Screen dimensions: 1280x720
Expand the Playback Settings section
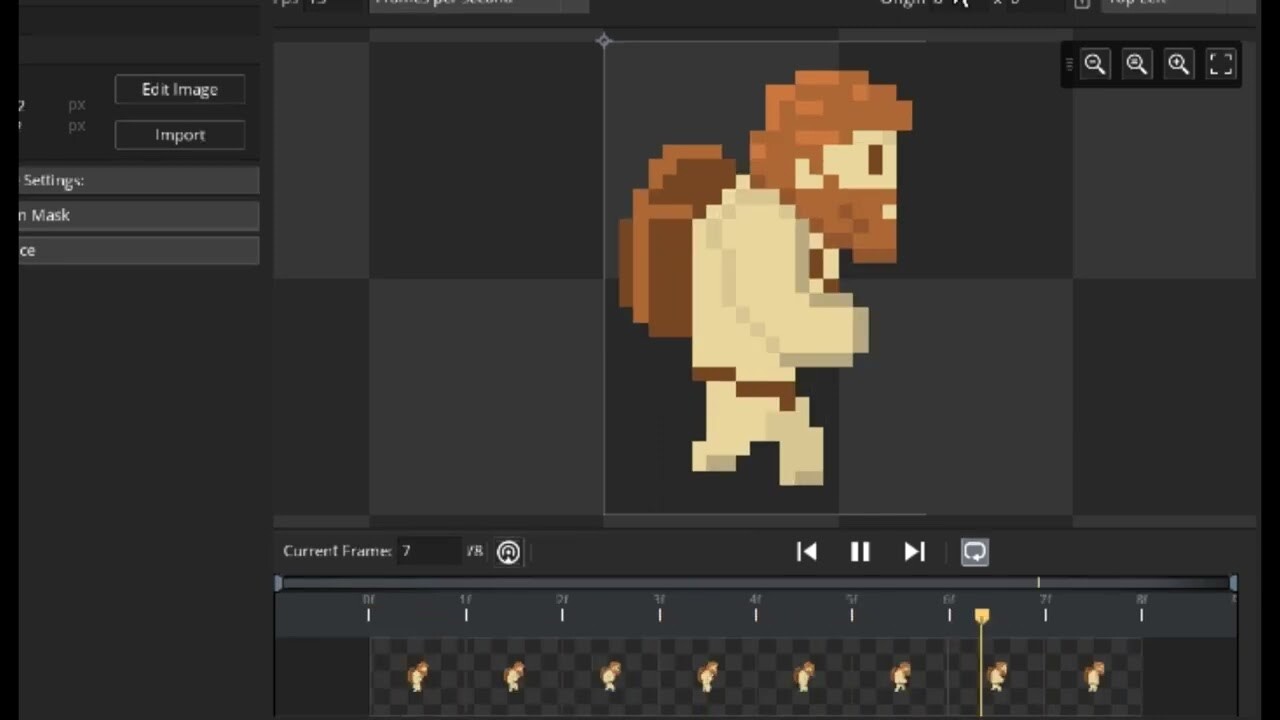coord(130,180)
